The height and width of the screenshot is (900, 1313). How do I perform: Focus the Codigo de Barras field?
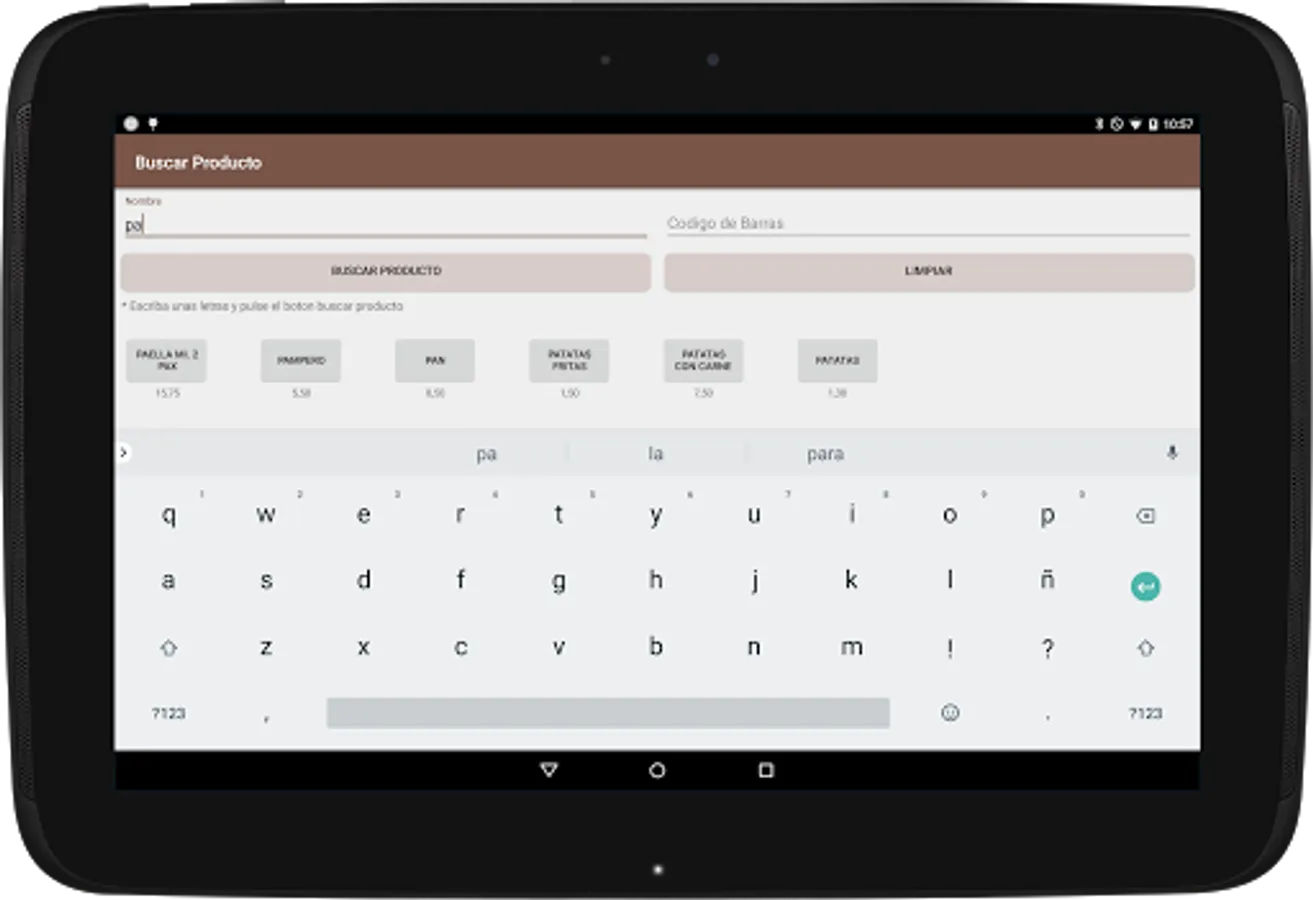928,224
